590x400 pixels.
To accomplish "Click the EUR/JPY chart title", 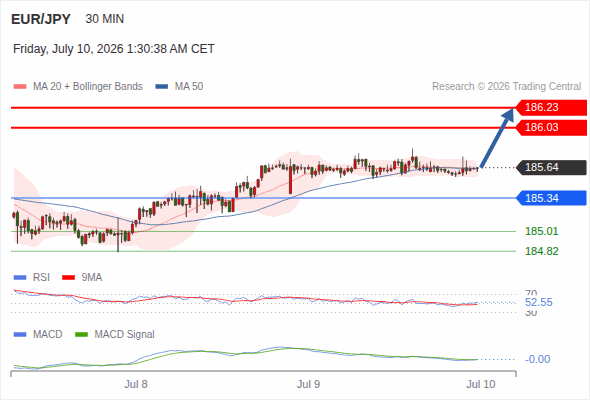I will point(41,19).
